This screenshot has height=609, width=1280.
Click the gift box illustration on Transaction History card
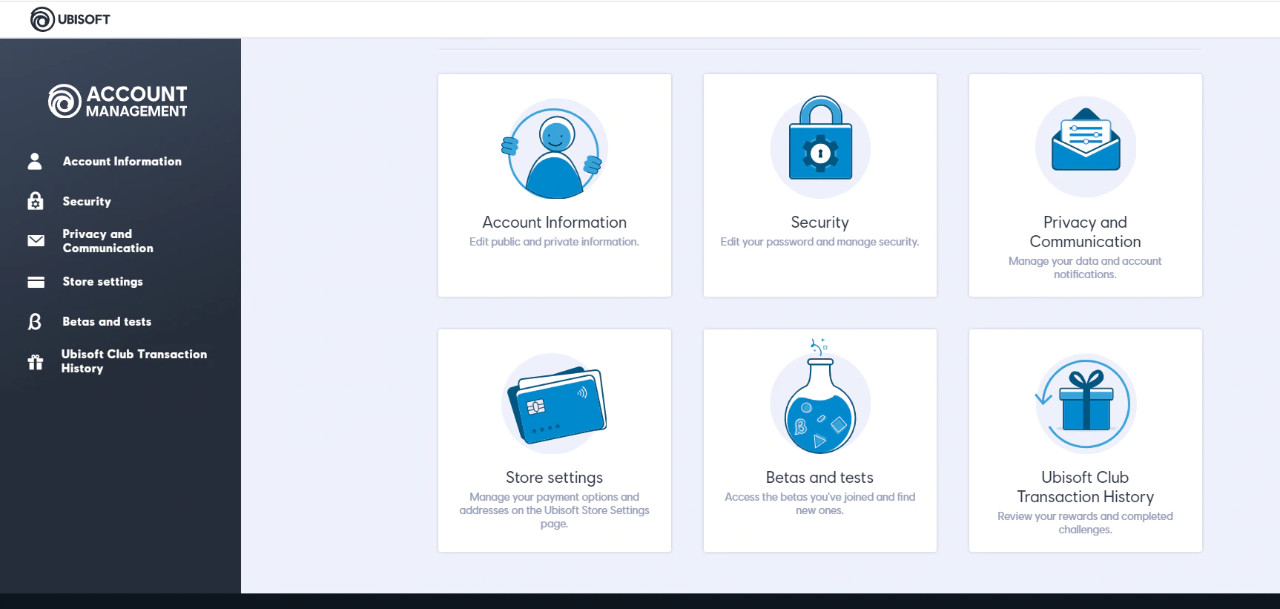pyautogui.click(x=1085, y=402)
